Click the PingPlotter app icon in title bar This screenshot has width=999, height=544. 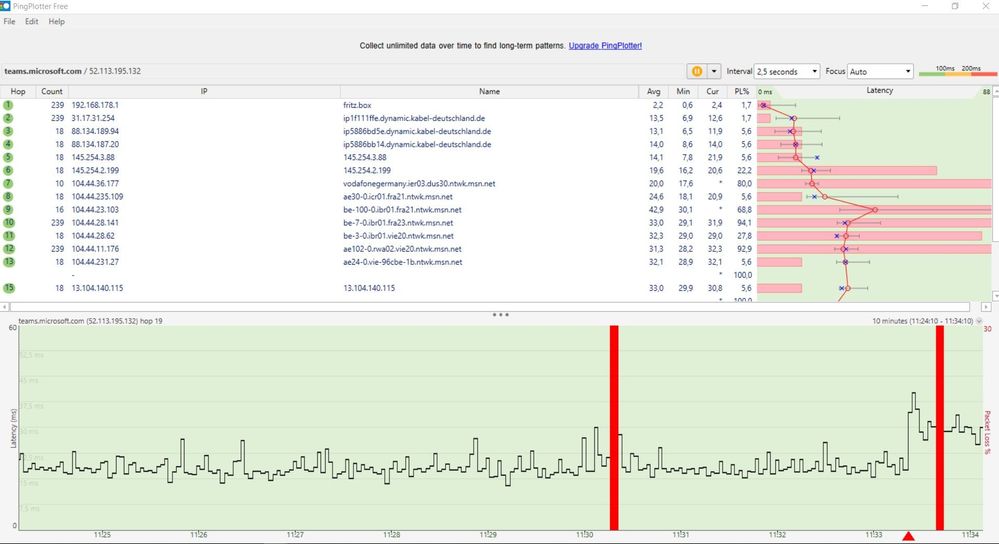click(x=5, y=6)
